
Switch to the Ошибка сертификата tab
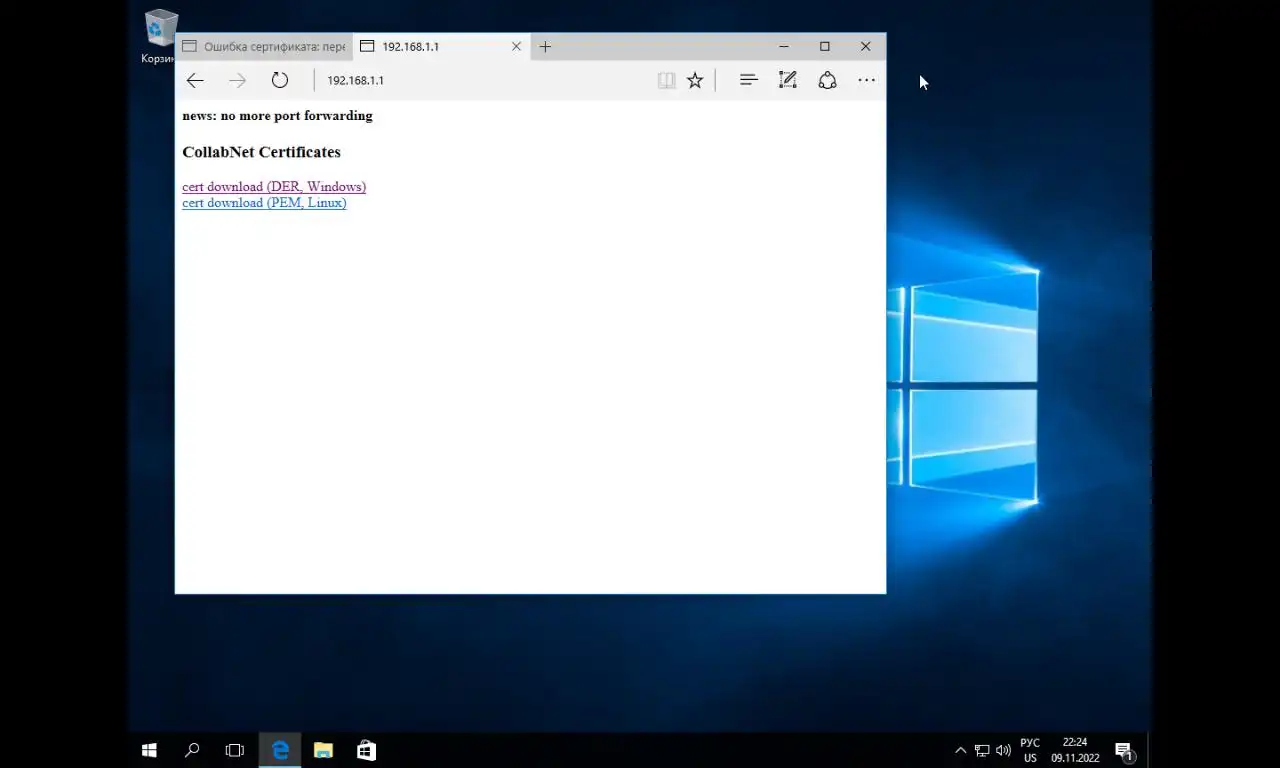[x=265, y=46]
